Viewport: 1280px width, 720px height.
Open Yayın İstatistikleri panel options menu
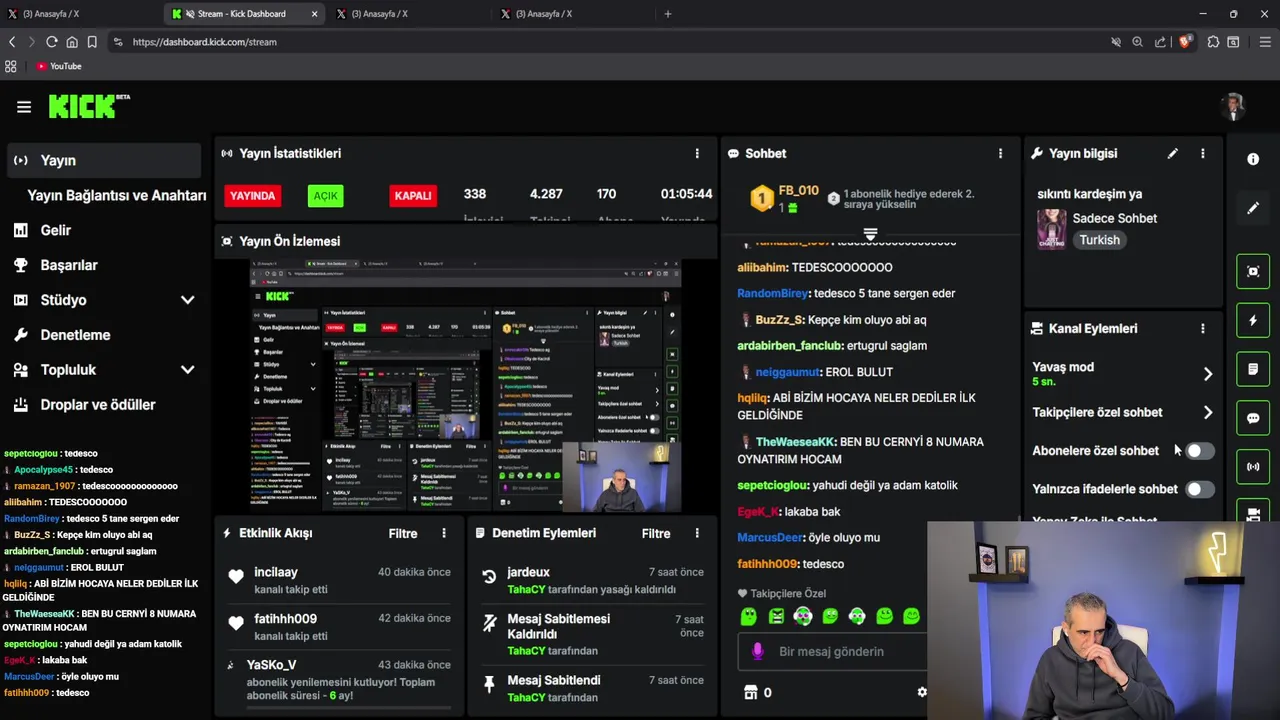[697, 154]
